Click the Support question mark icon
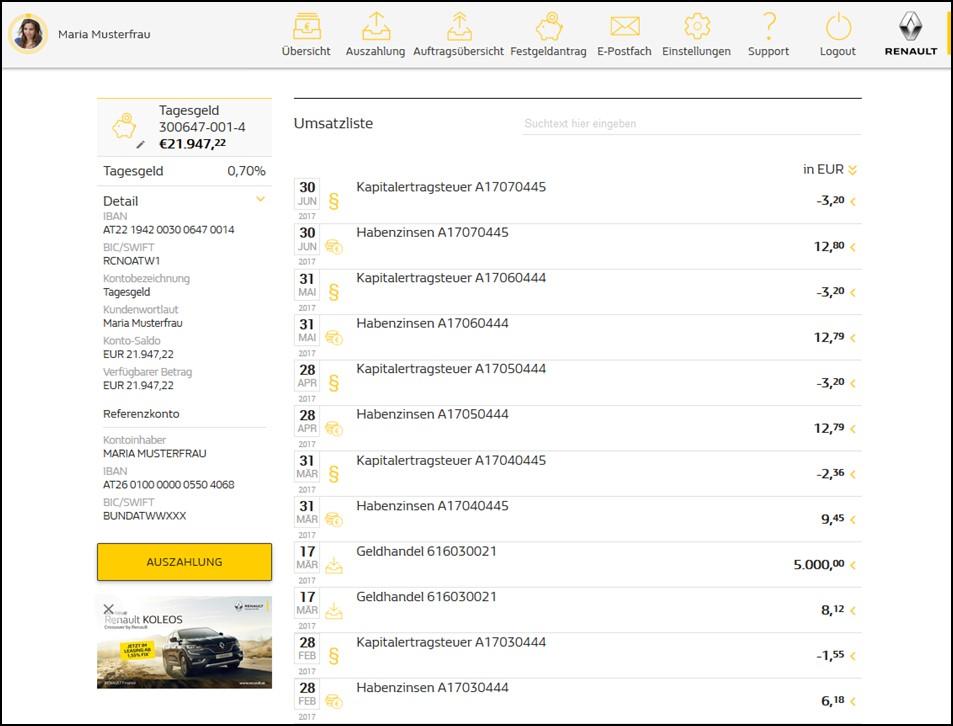The width and height of the screenshot is (953, 726). coord(768,28)
